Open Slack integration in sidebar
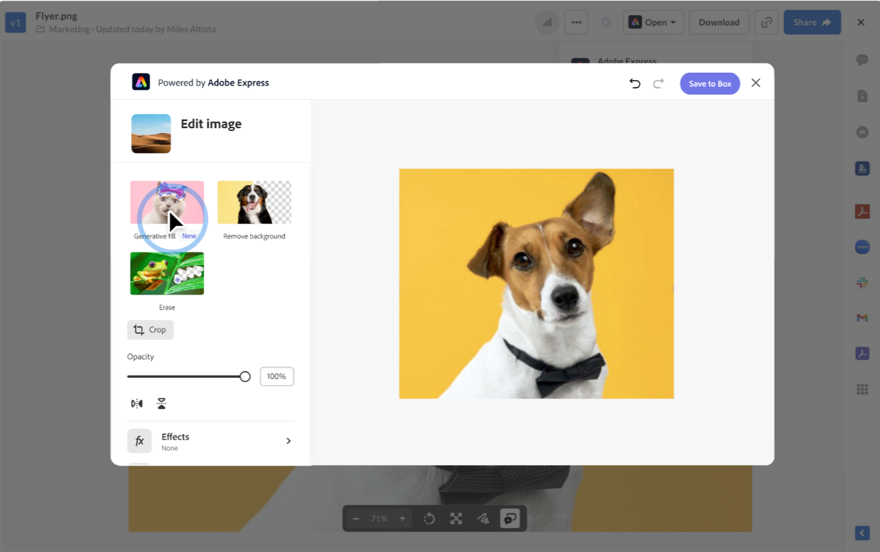 point(863,282)
